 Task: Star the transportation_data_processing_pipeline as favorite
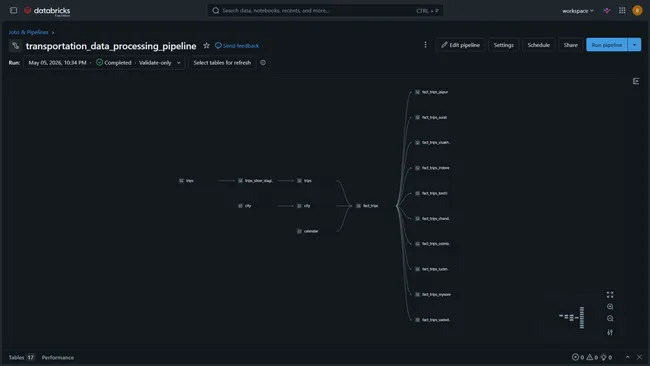206,46
